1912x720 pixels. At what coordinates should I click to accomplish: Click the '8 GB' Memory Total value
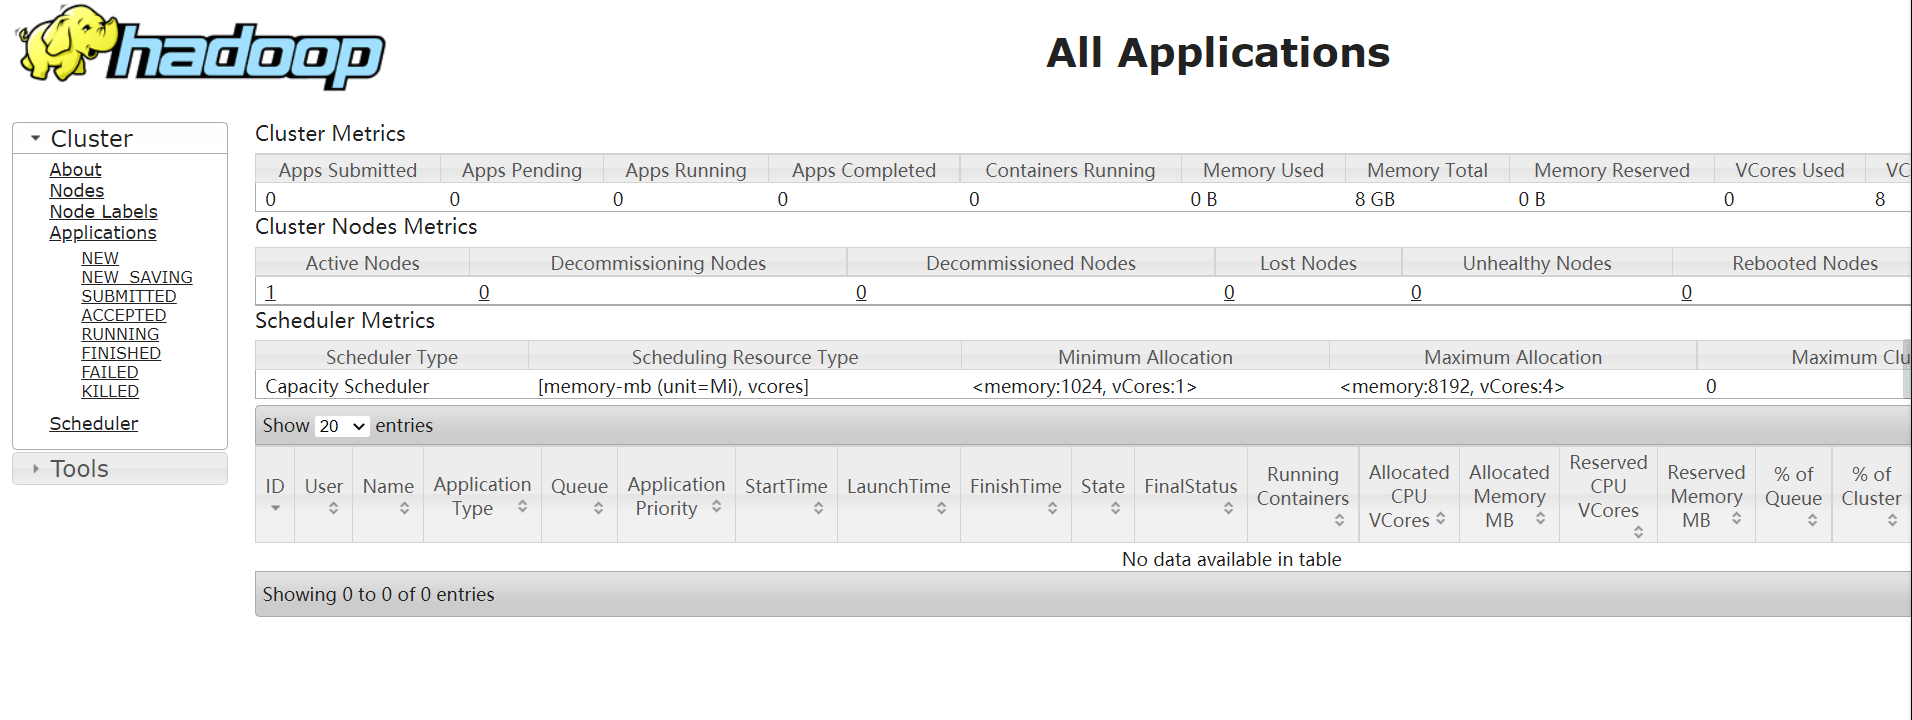pos(1375,199)
